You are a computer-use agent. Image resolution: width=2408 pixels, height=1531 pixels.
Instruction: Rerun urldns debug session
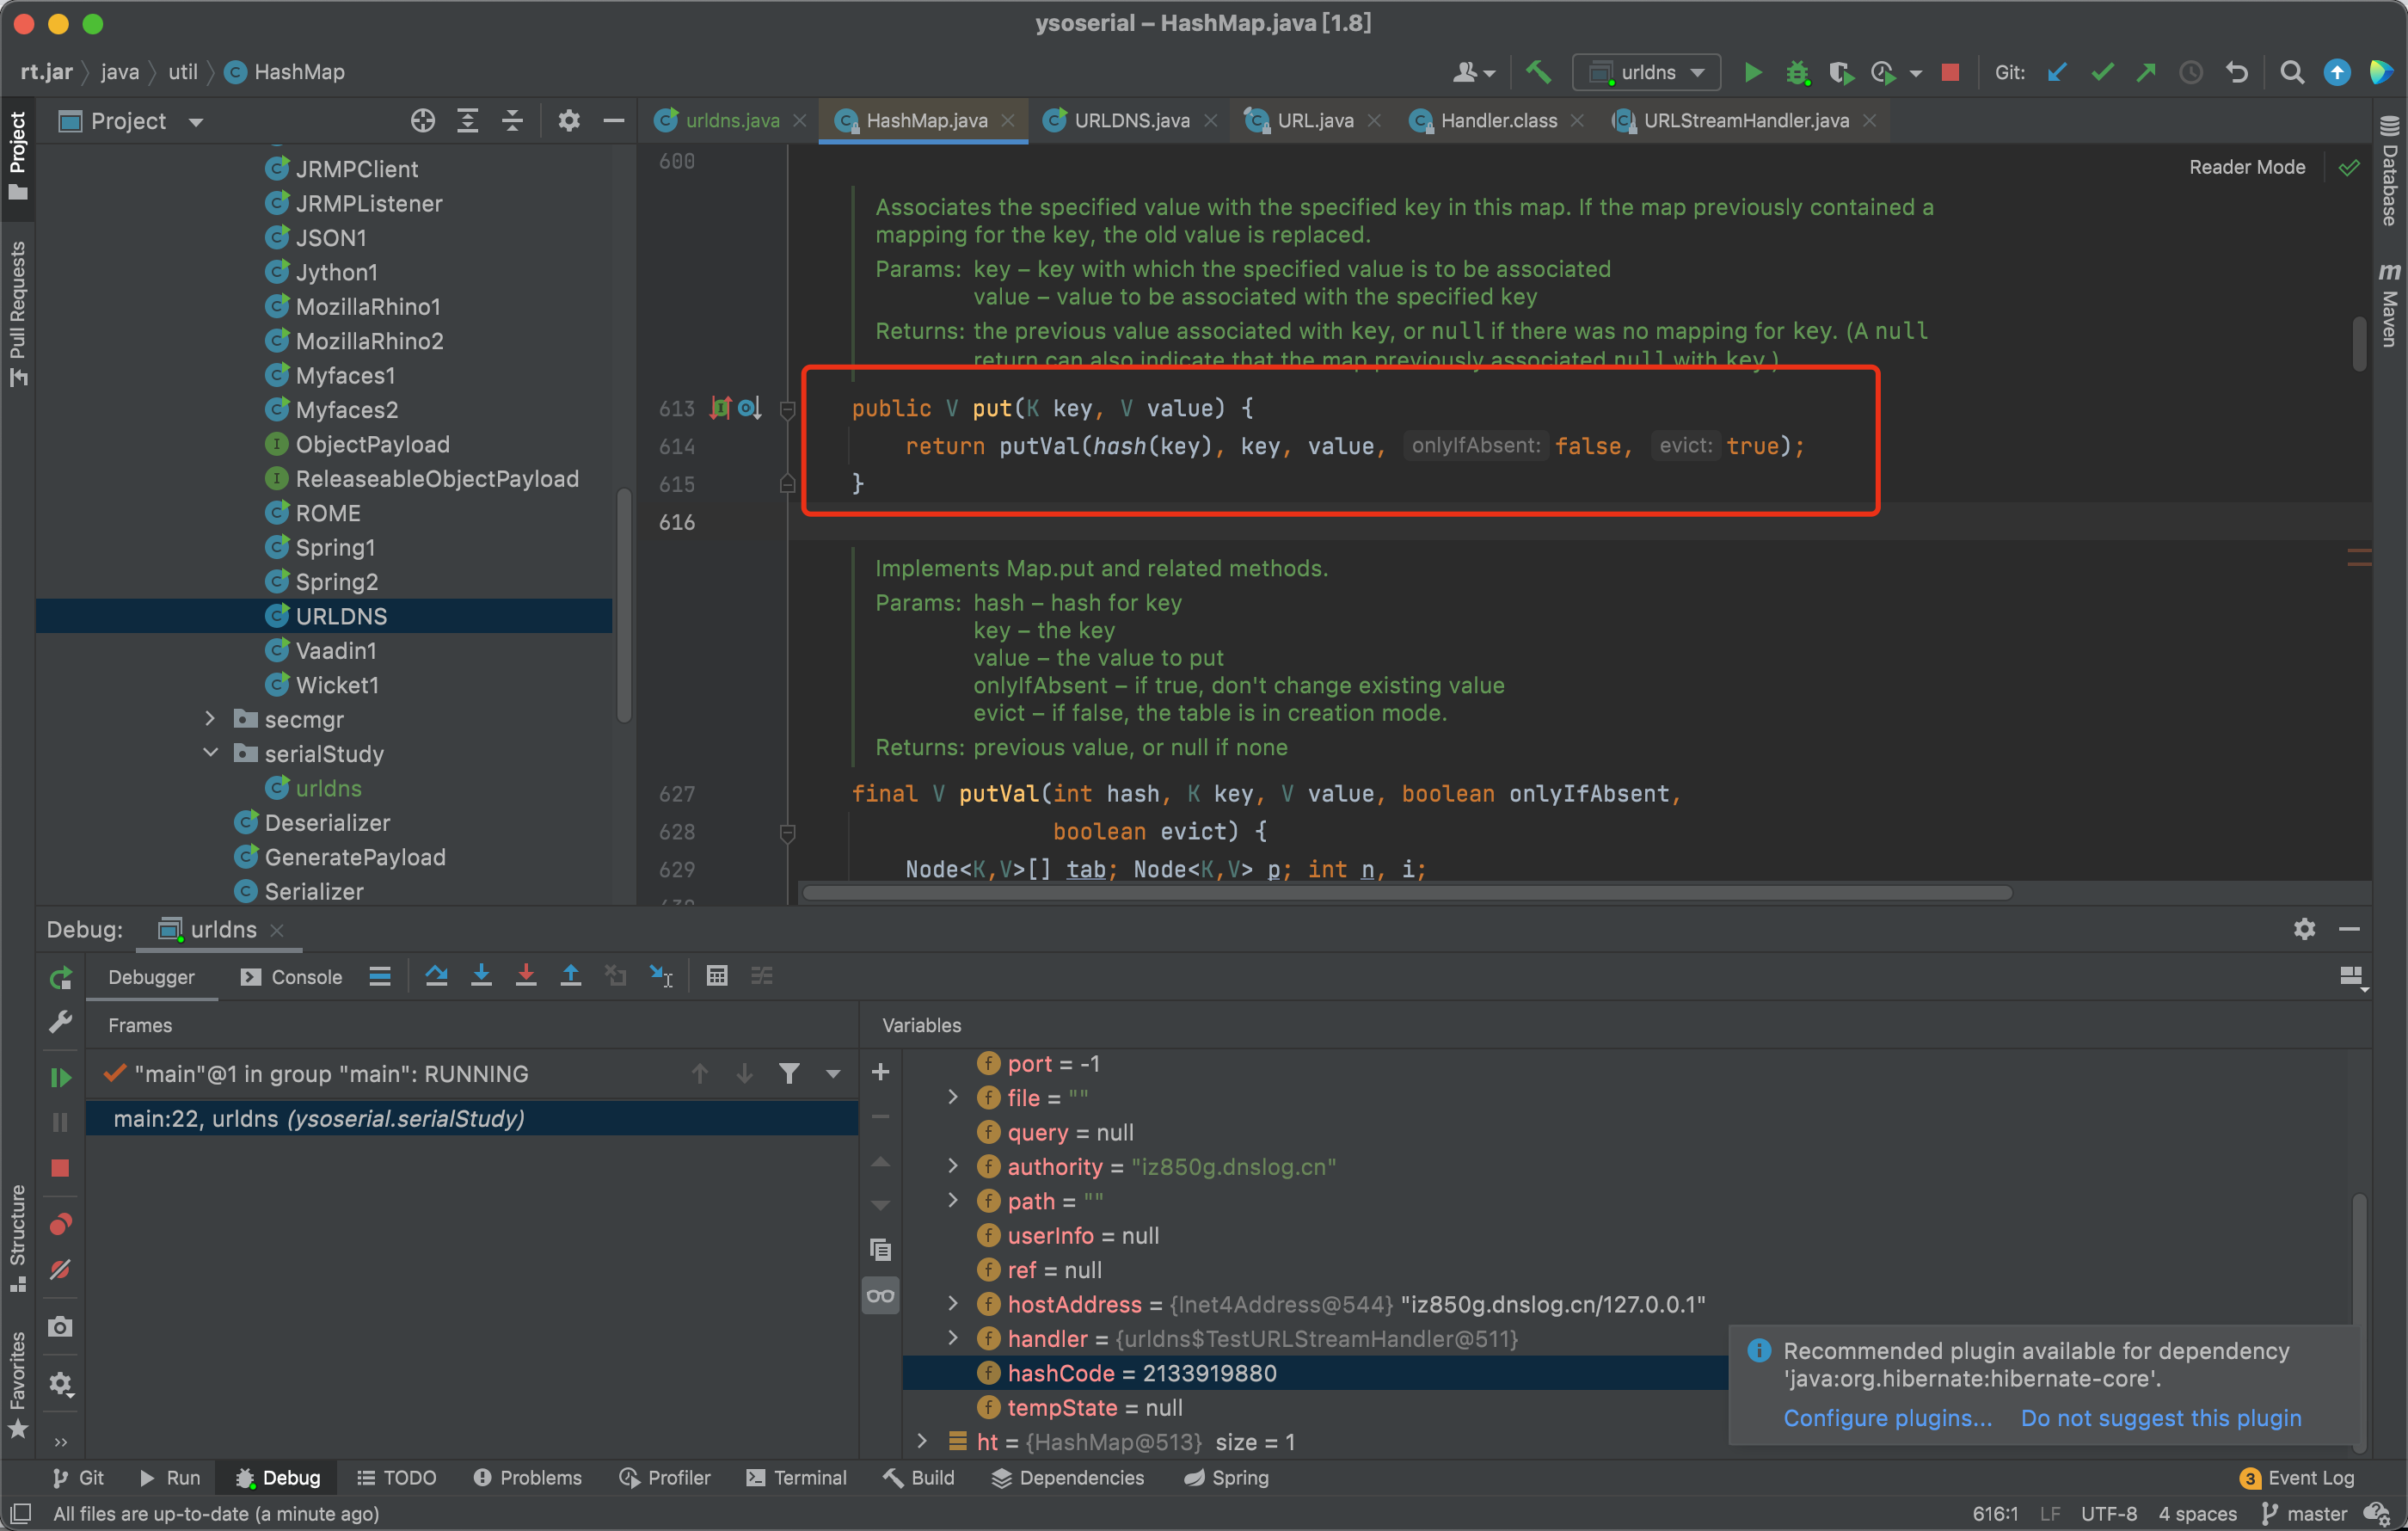pos(60,977)
